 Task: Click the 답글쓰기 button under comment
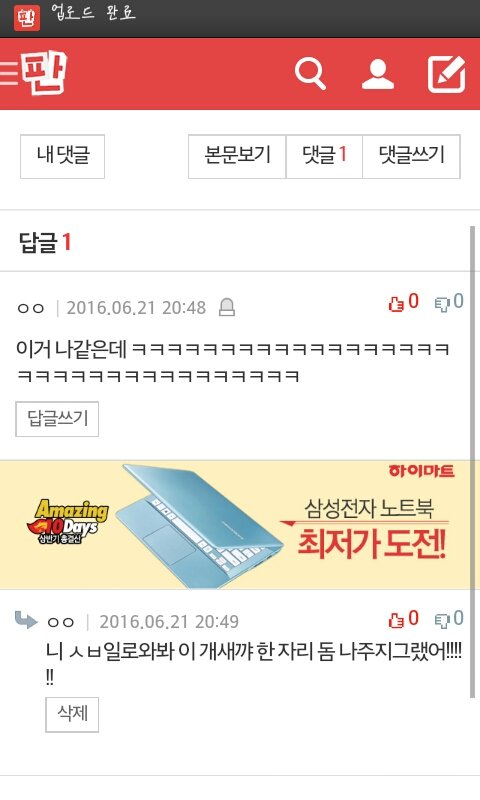click(57, 419)
